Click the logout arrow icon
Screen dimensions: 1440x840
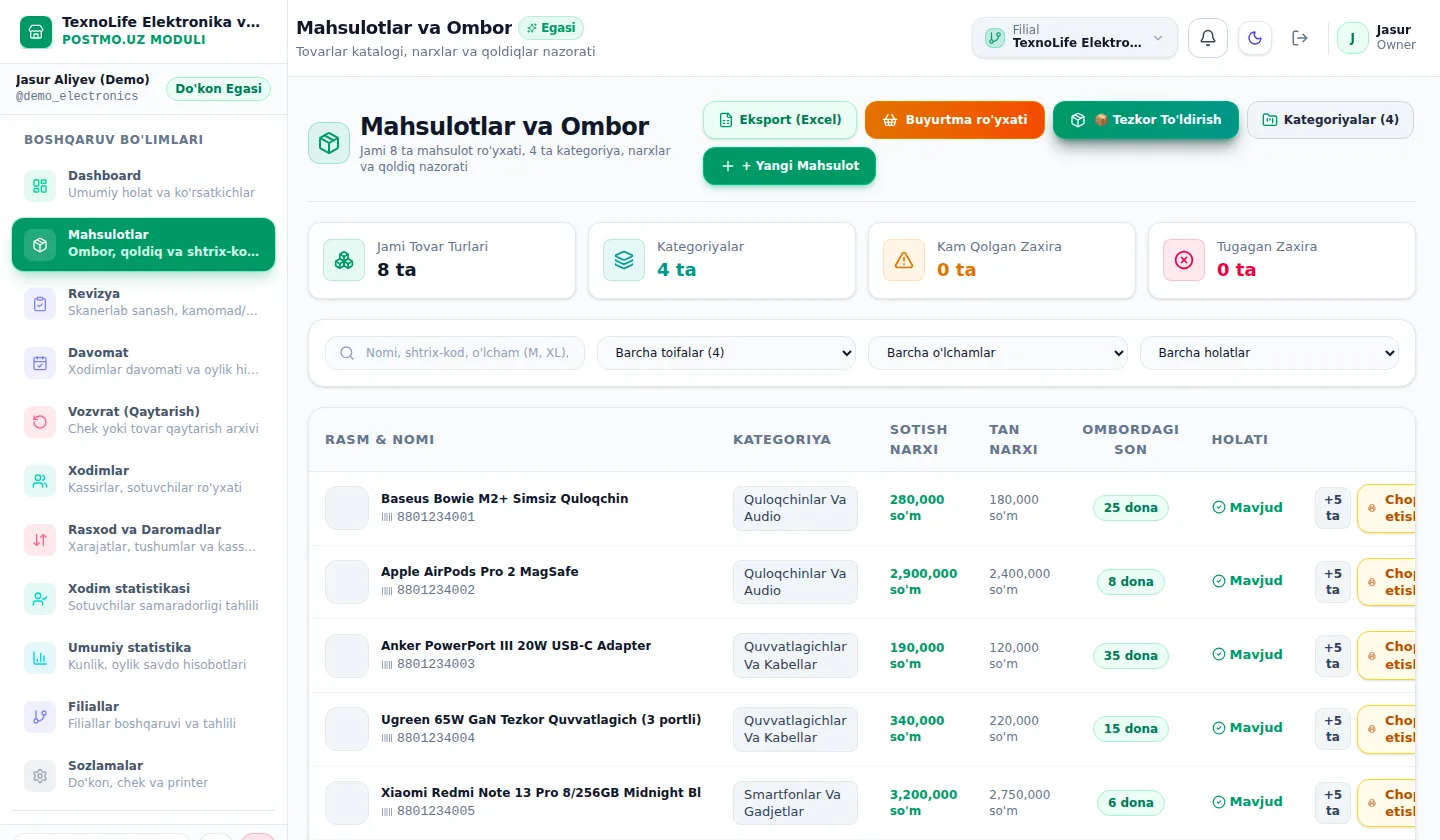point(1300,38)
